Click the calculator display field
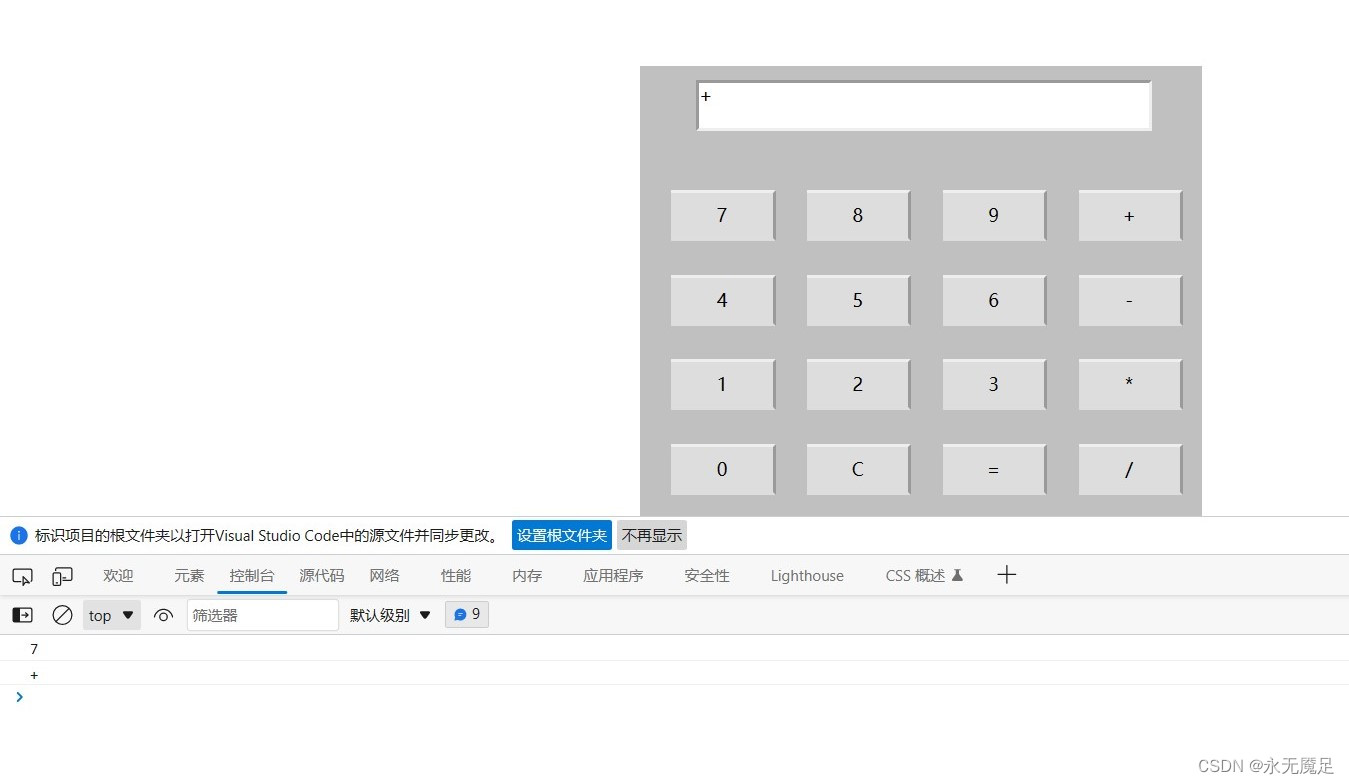The width and height of the screenshot is (1349, 784). coord(924,106)
